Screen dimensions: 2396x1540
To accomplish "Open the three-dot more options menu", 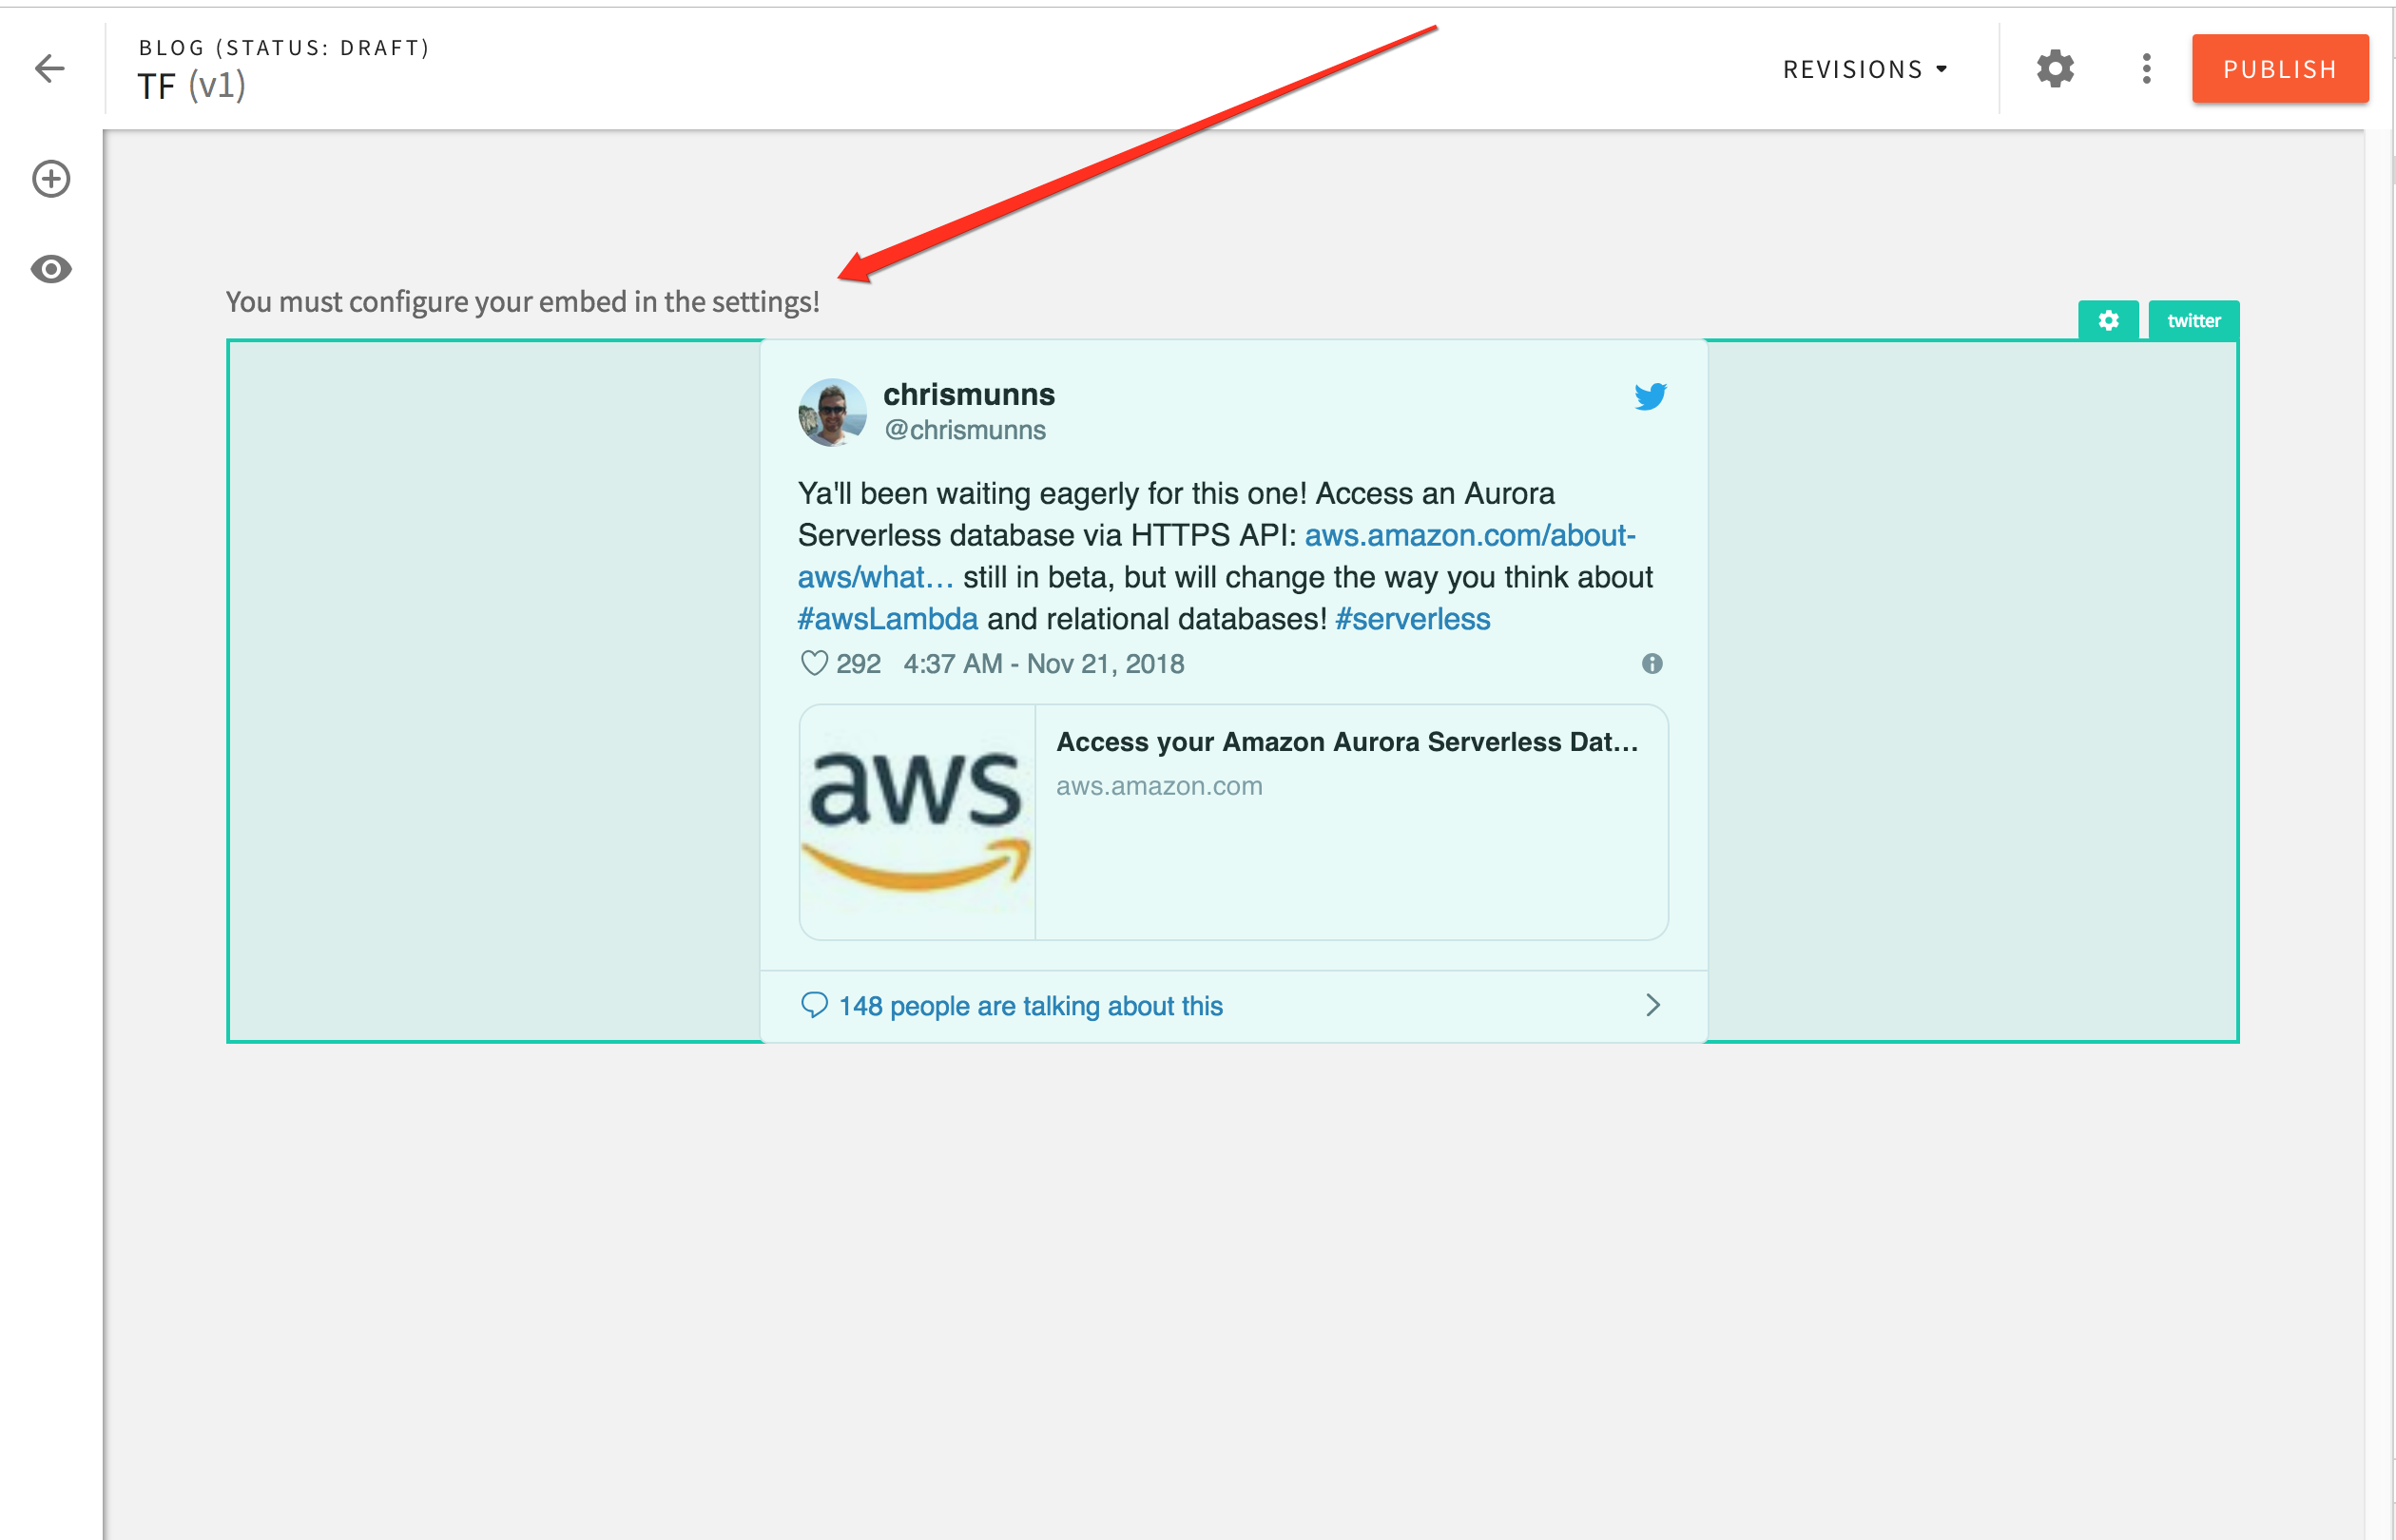I will [x=2146, y=68].
